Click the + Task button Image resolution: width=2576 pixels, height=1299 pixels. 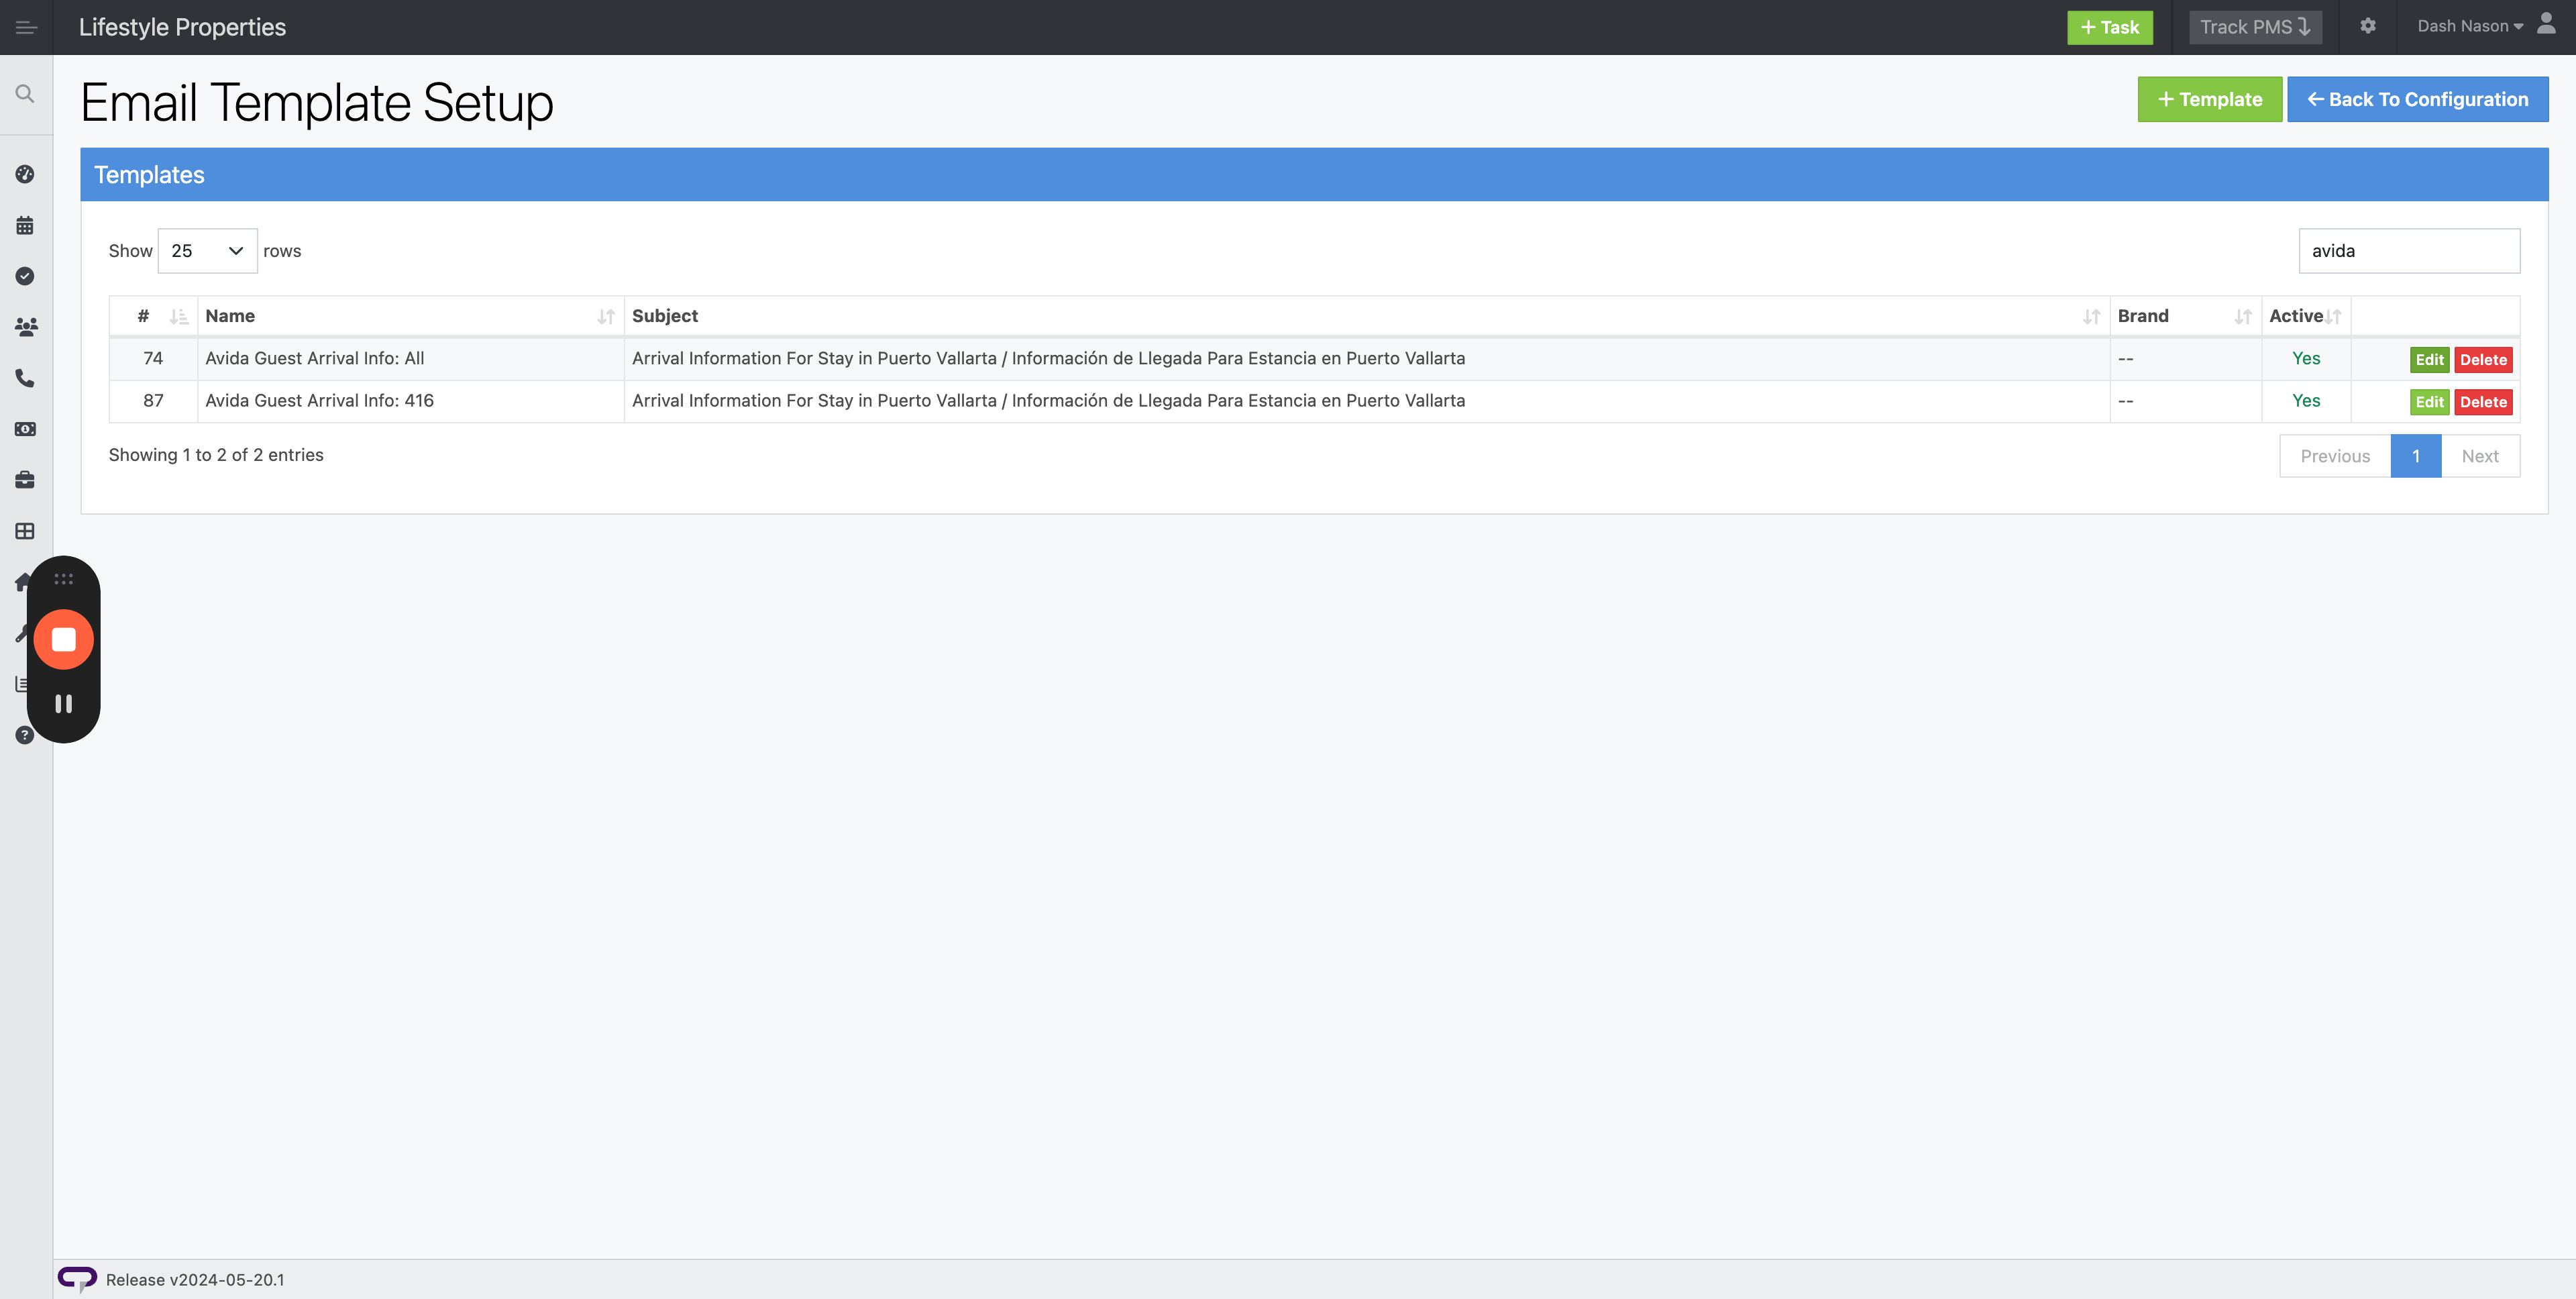click(x=2109, y=27)
